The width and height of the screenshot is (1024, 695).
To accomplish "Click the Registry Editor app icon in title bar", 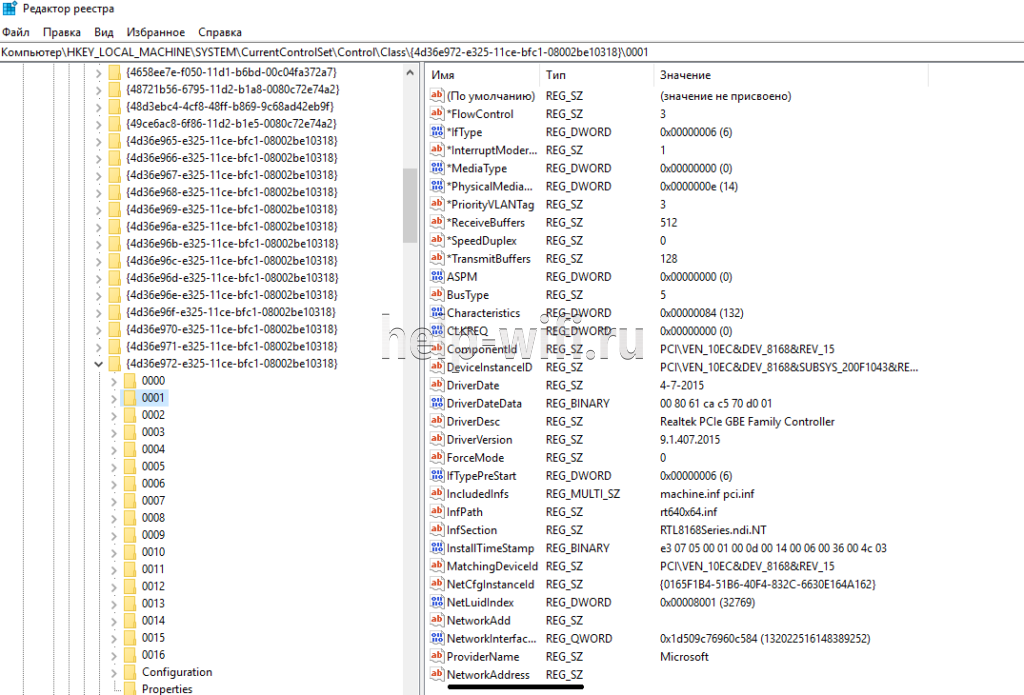I will [x=8, y=9].
